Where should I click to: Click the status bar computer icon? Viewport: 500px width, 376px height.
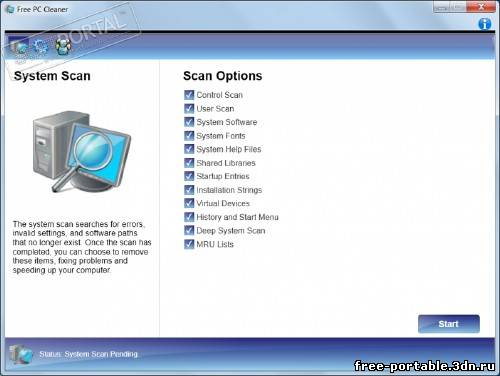pyautogui.click(x=21, y=354)
